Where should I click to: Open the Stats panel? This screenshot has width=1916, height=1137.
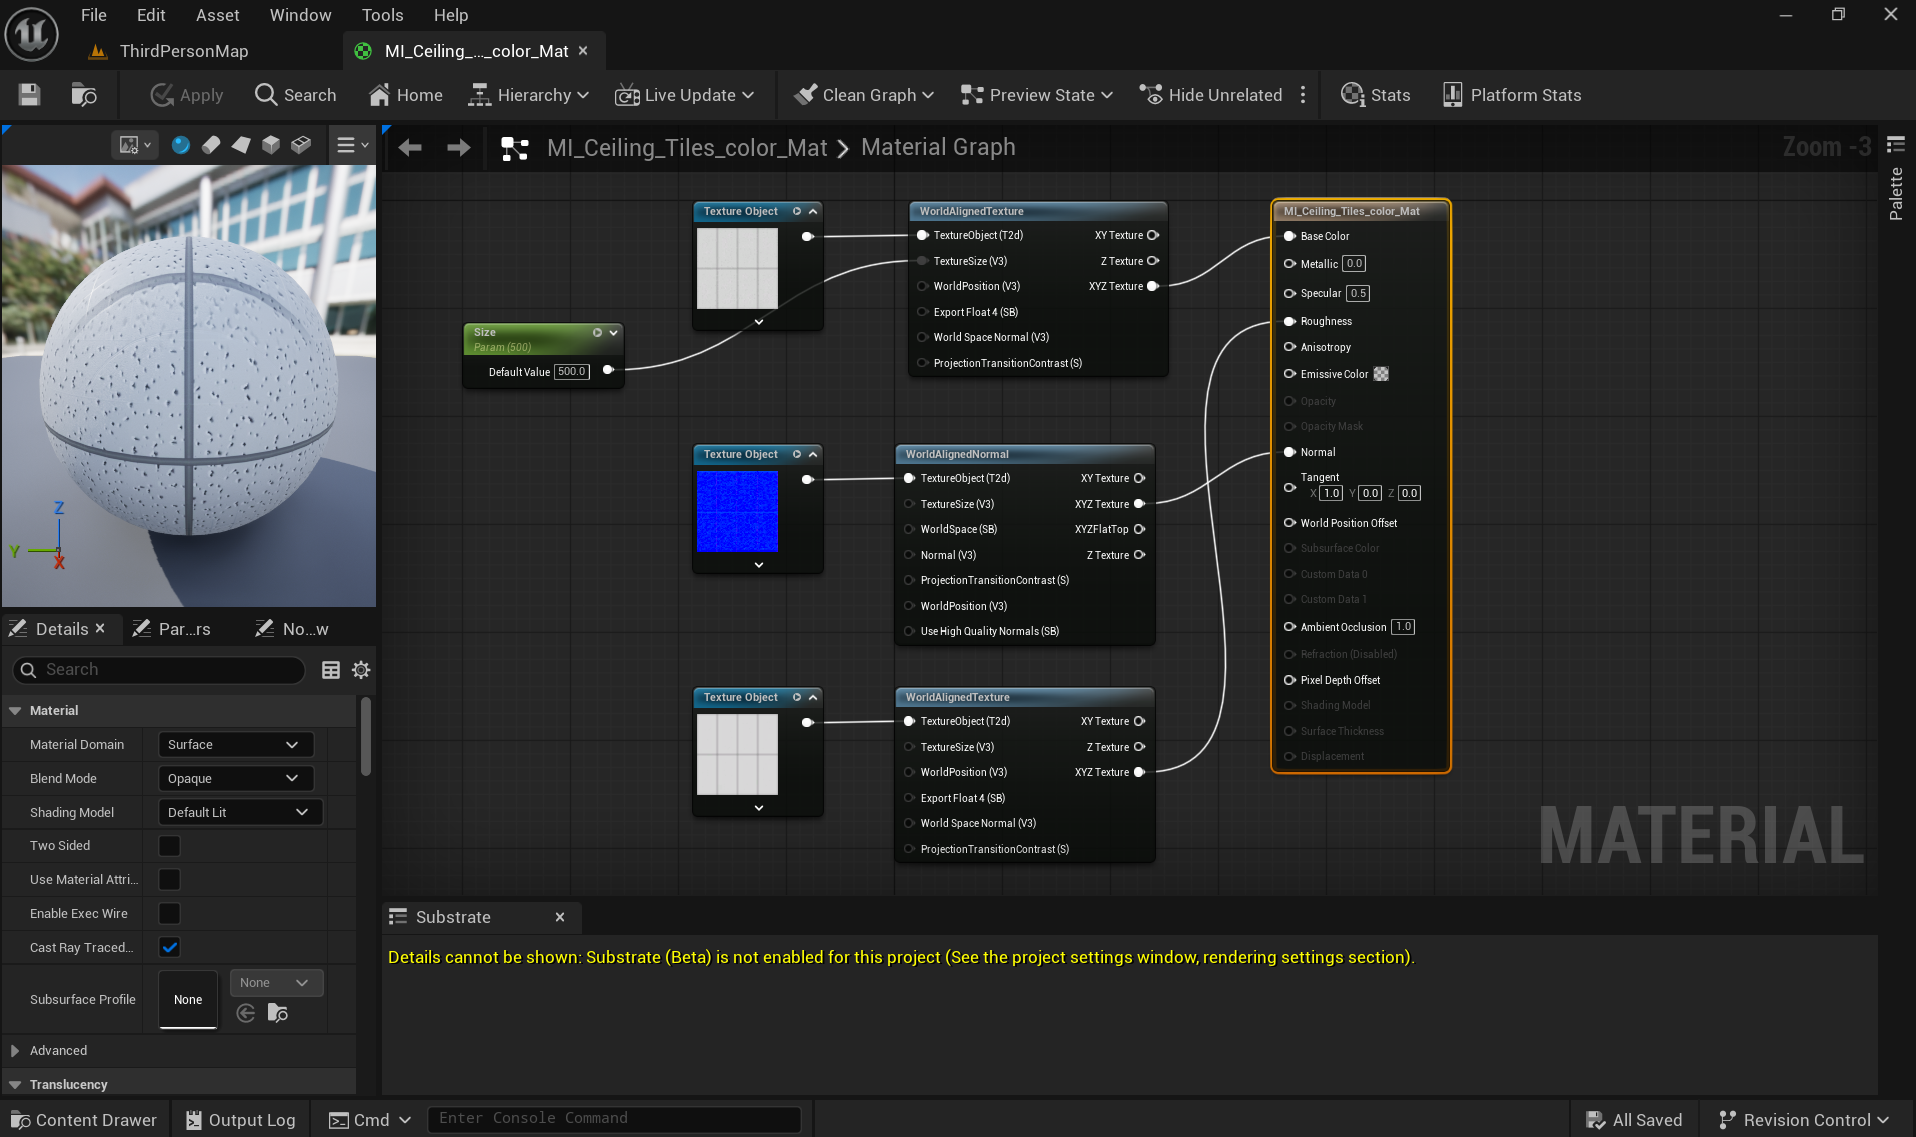[1375, 95]
